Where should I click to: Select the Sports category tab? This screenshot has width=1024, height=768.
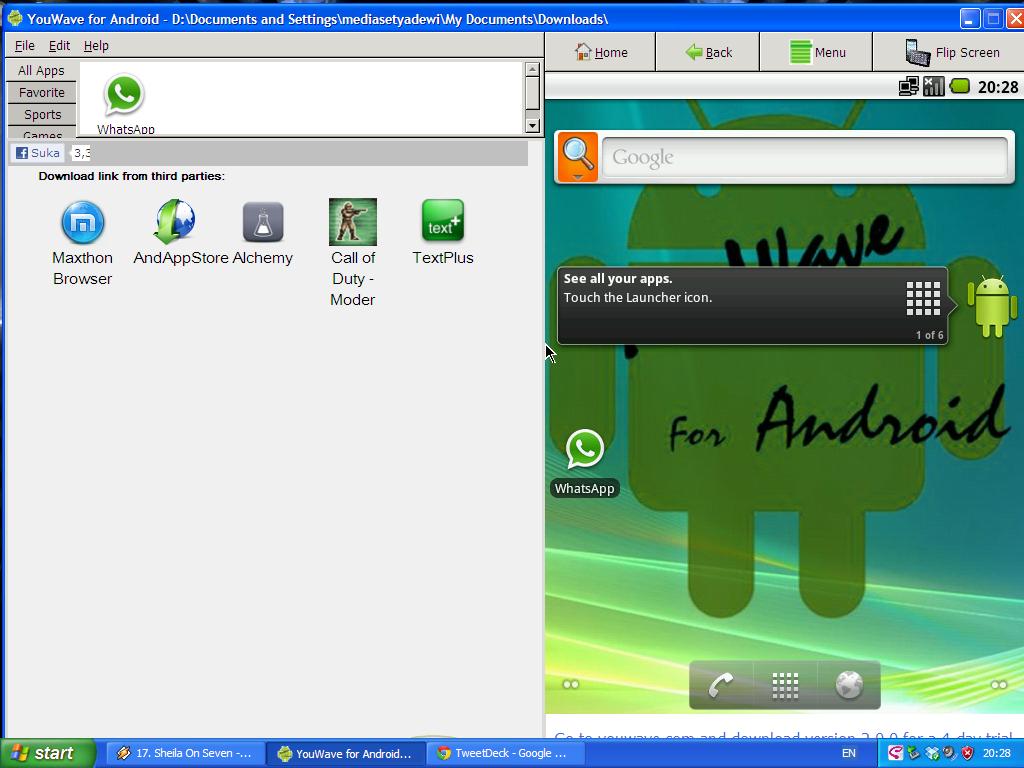42,114
